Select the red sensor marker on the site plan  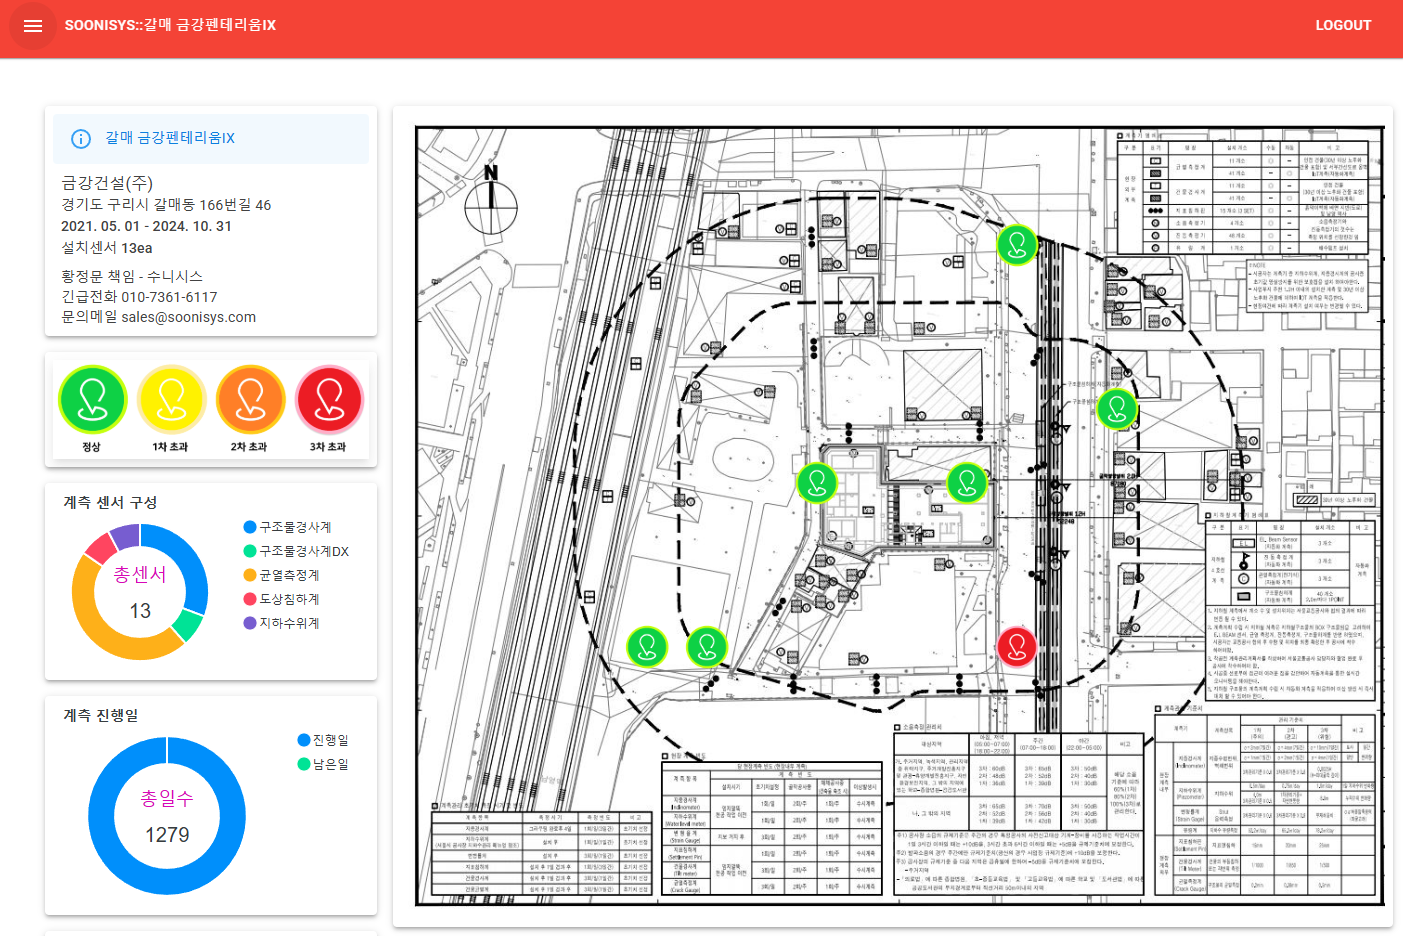point(1017,646)
